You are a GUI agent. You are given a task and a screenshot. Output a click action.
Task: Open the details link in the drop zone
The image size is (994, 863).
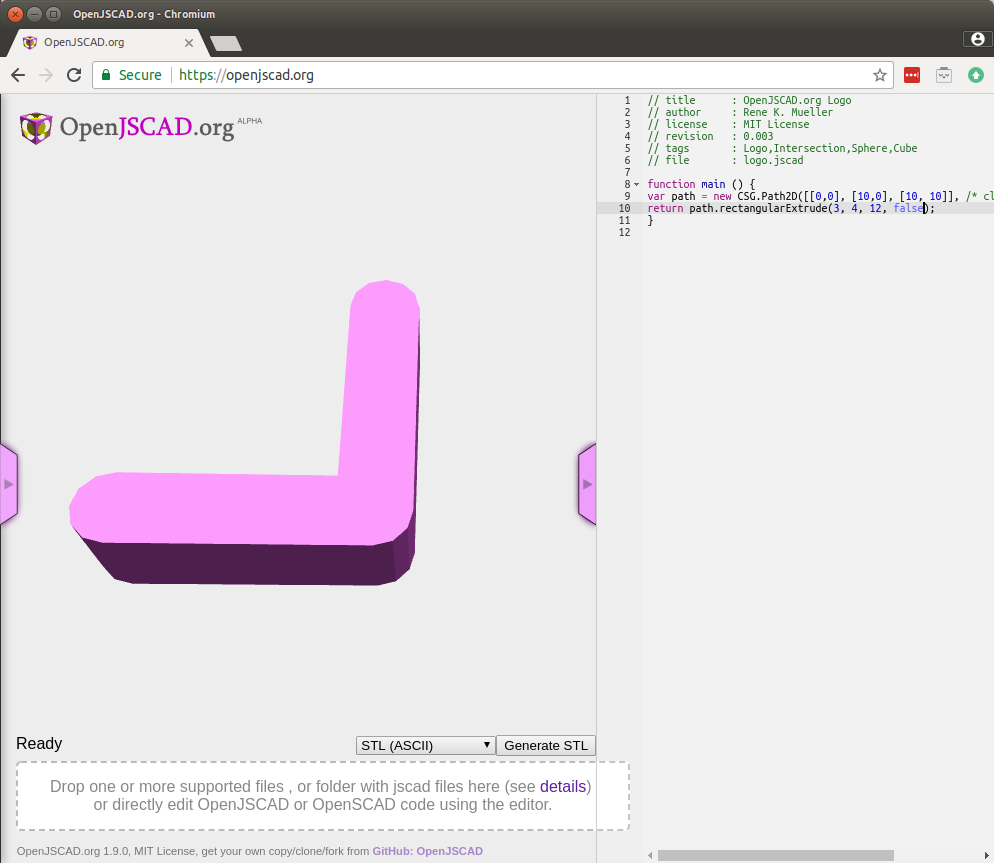click(563, 786)
